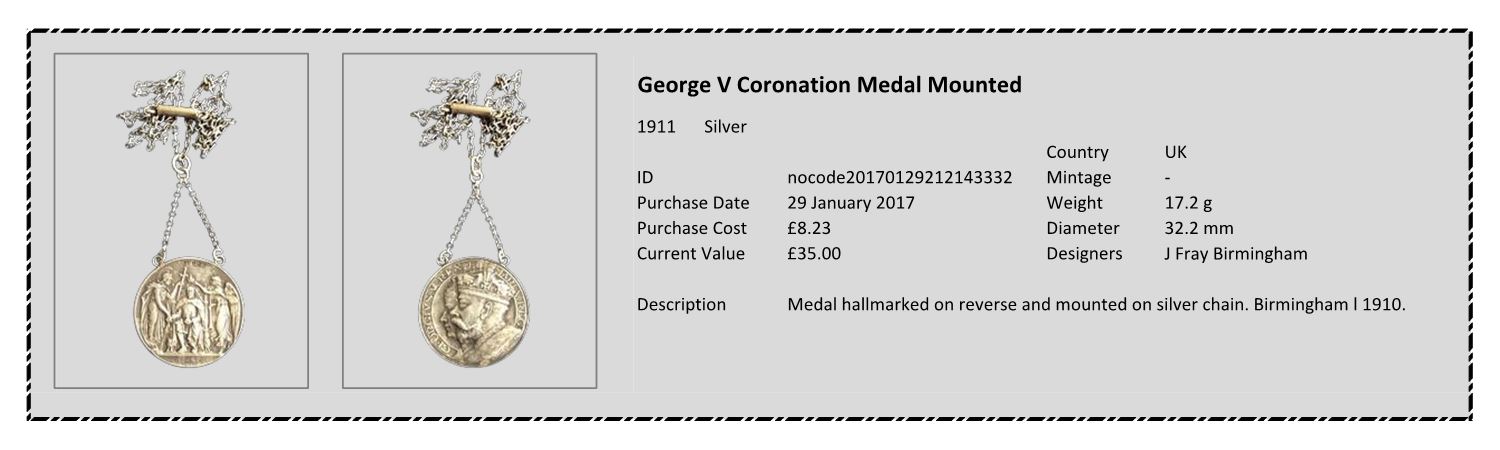
Task: Click the Diameter label
Action: (x=1083, y=228)
